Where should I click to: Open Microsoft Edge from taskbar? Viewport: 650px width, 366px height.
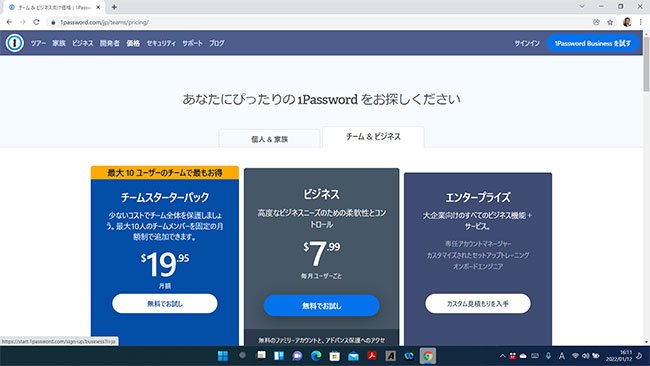click(x=316, y=356)
